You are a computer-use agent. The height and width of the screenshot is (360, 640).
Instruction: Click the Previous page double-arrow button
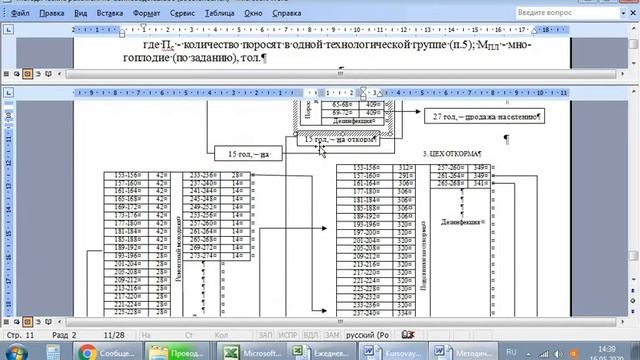[x=633, y=291]
